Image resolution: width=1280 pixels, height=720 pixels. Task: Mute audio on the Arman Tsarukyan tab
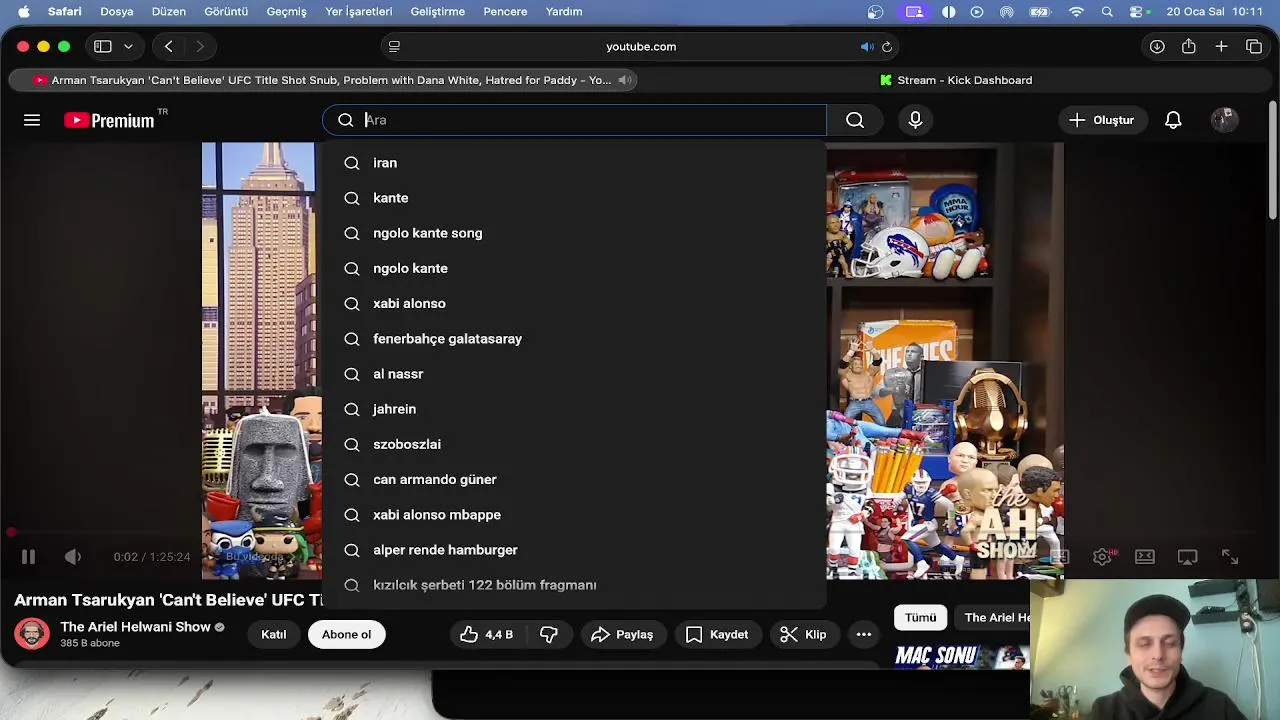pos(624,80)
